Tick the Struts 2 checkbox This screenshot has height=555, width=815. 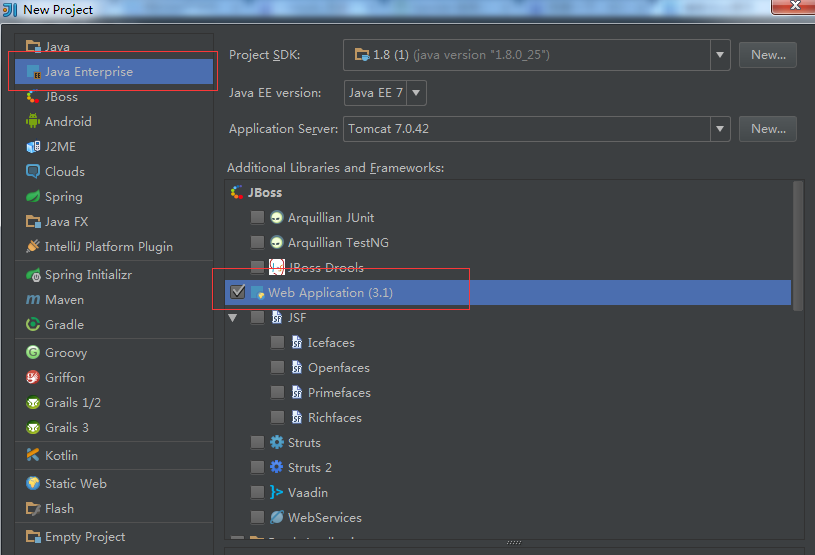257,467
